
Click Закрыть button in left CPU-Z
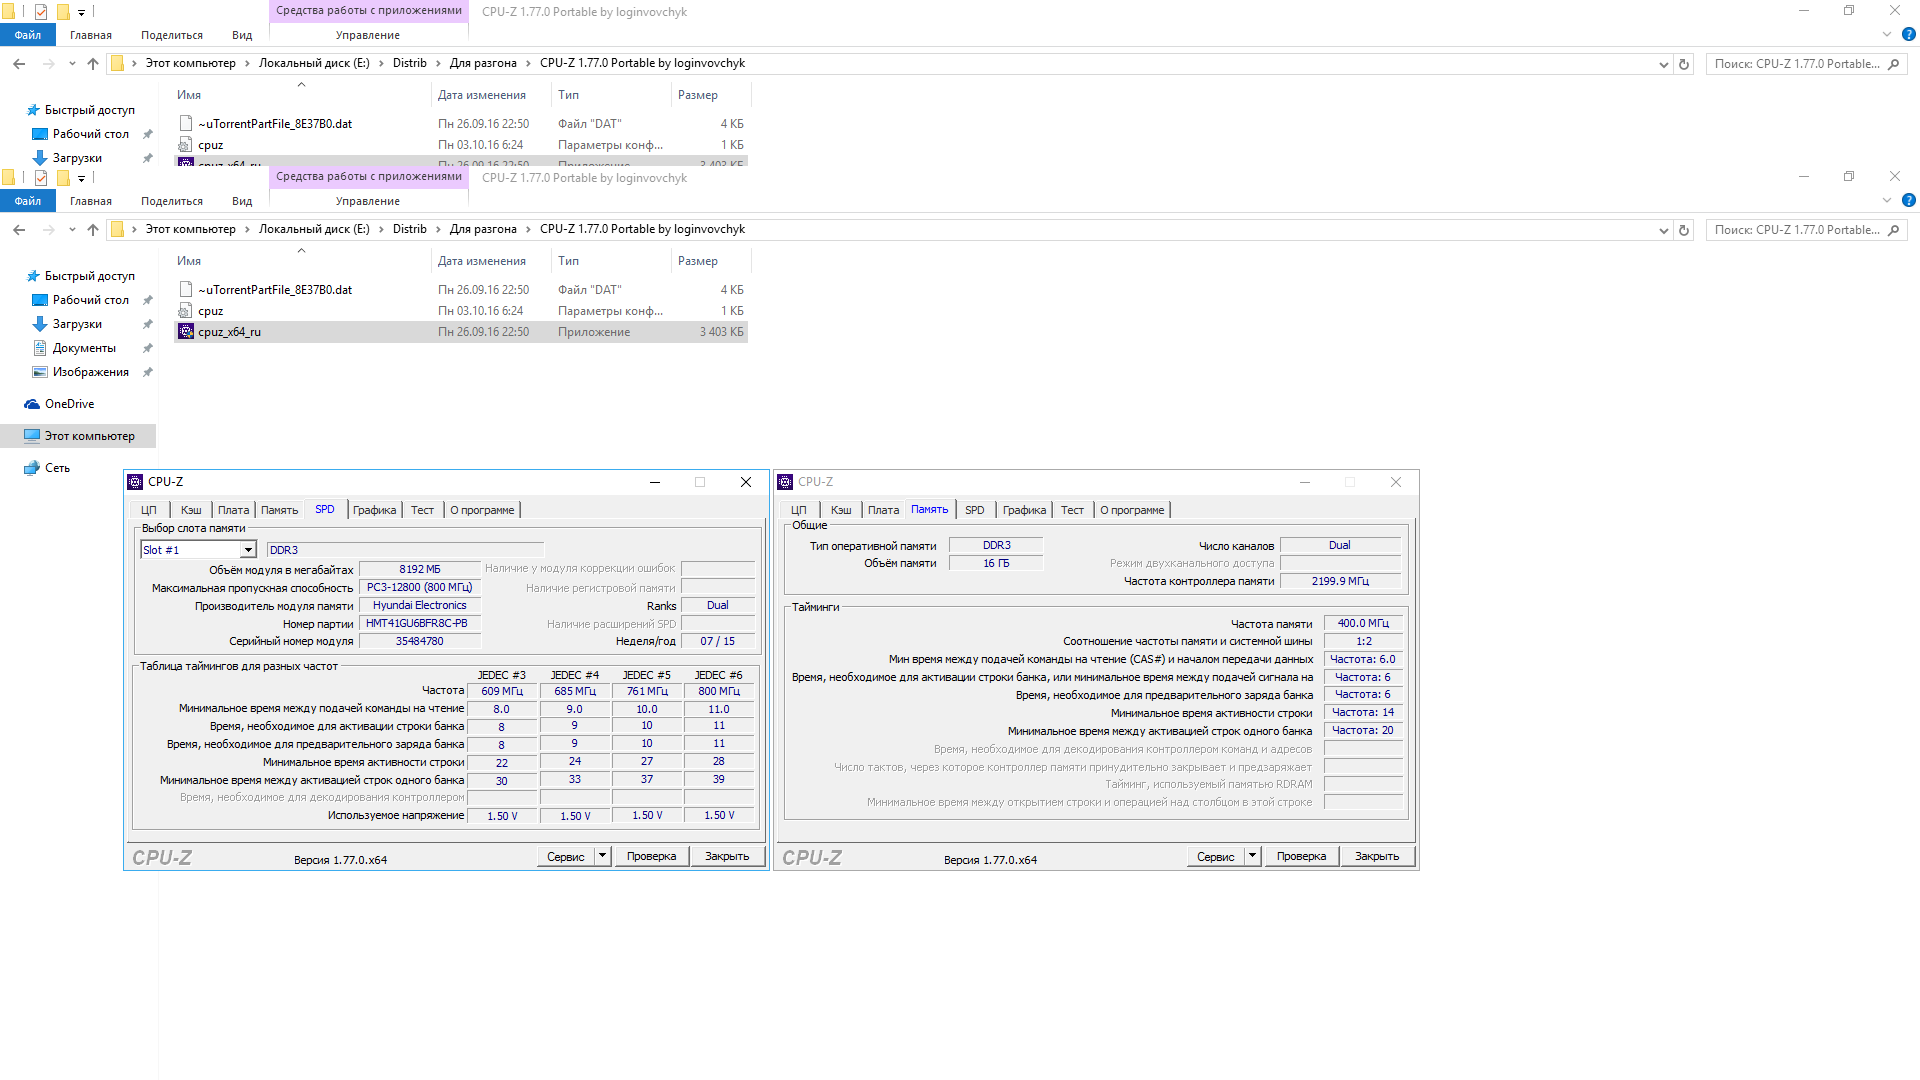727,856
